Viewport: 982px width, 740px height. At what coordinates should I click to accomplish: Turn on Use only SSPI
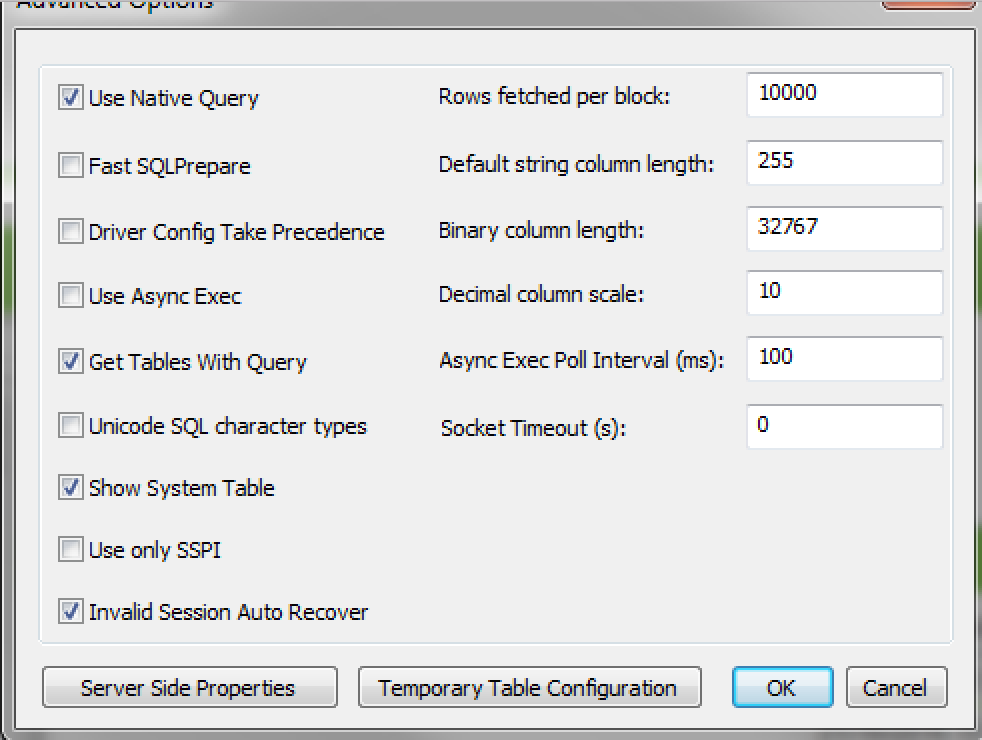(x=70, y=550)
